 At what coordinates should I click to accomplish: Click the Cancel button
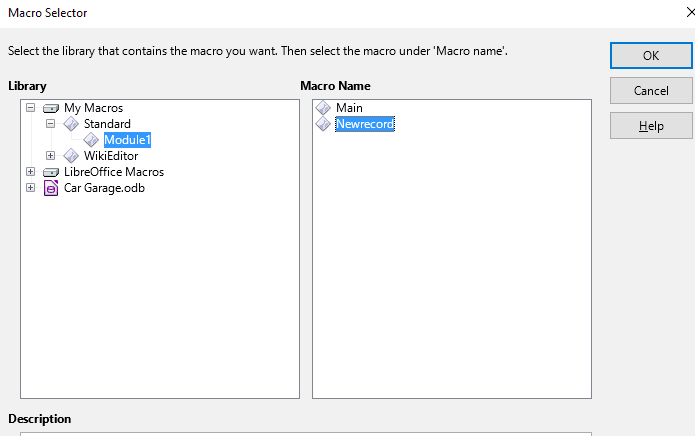point(651,91)
